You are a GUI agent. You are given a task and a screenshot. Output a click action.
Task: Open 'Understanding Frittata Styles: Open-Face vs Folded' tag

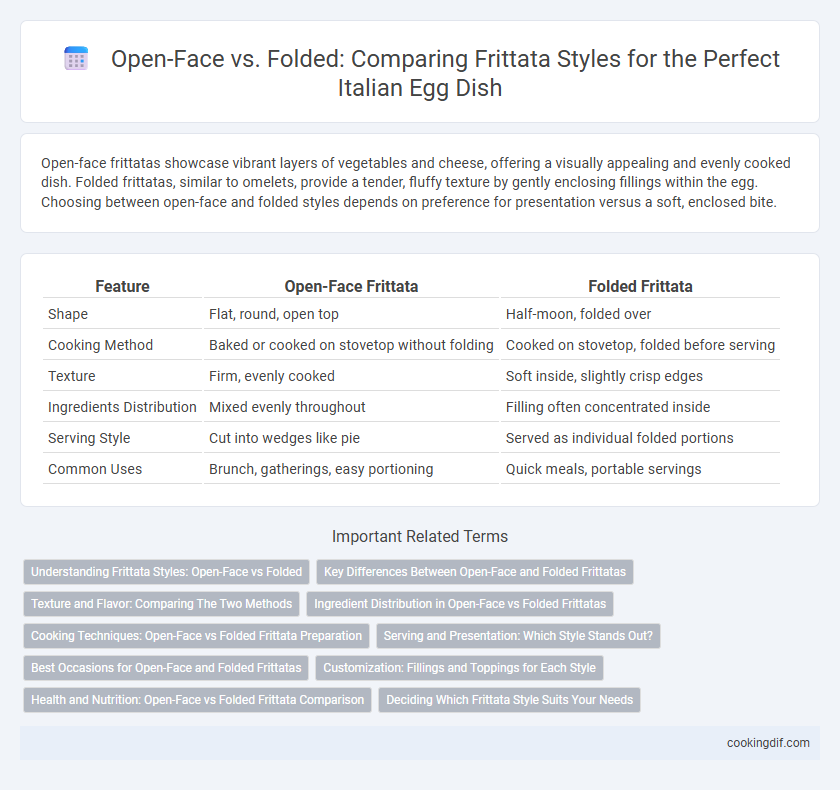(x=167, y=571)
